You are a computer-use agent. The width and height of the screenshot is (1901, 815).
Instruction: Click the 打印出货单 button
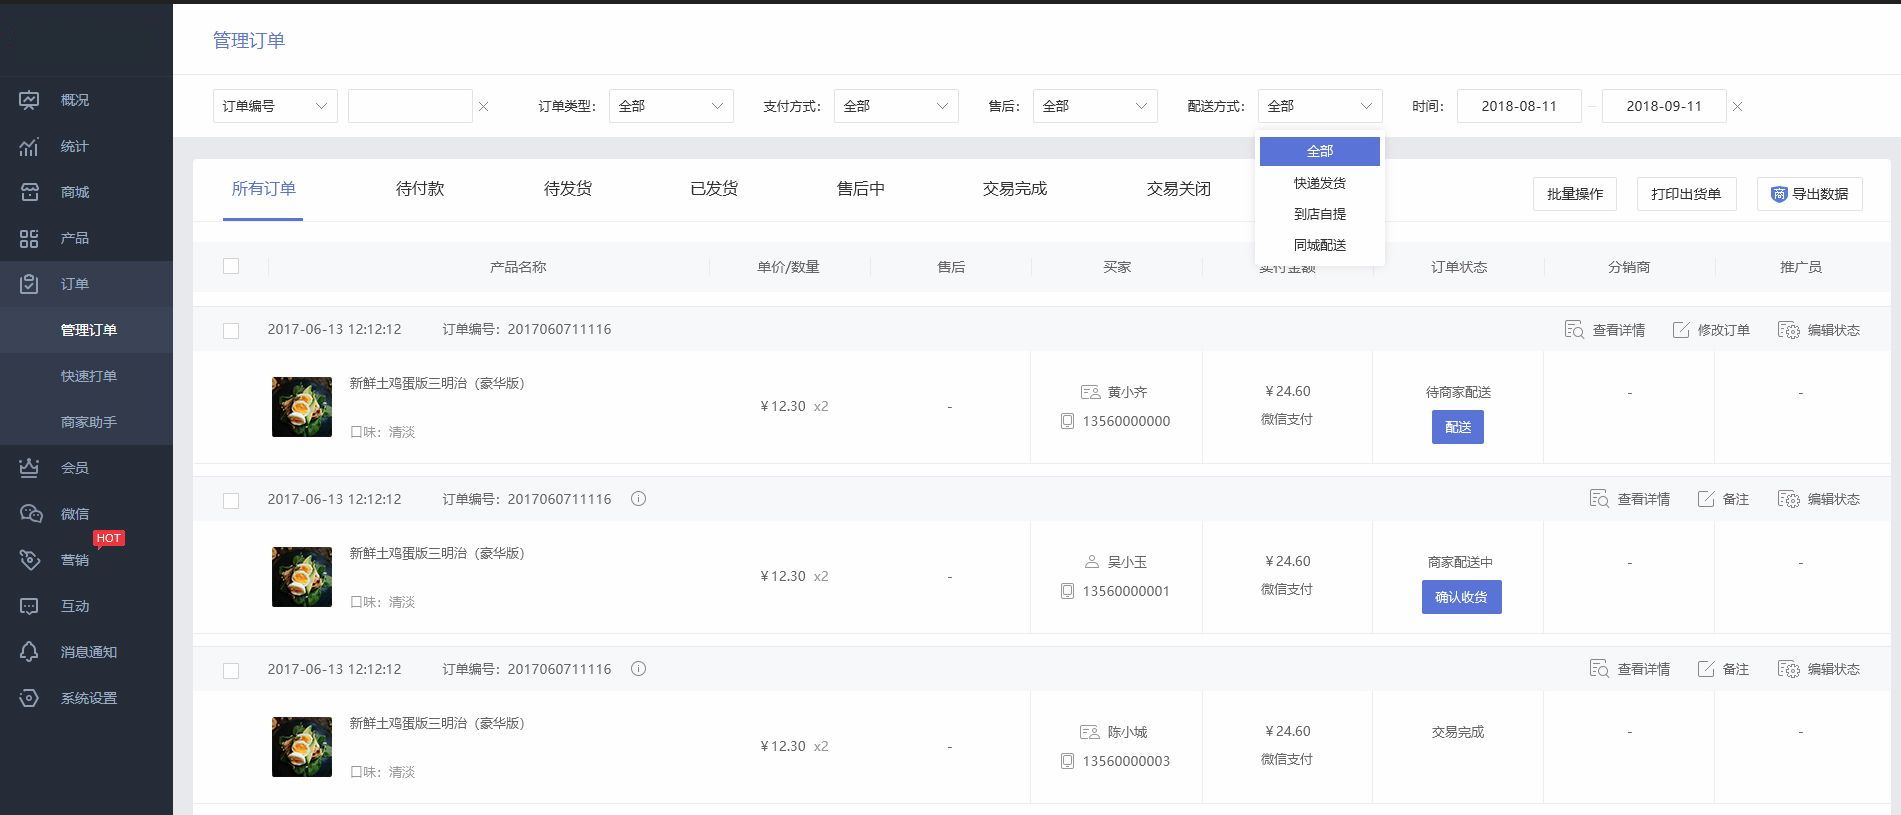click(x=1686, y=194)
